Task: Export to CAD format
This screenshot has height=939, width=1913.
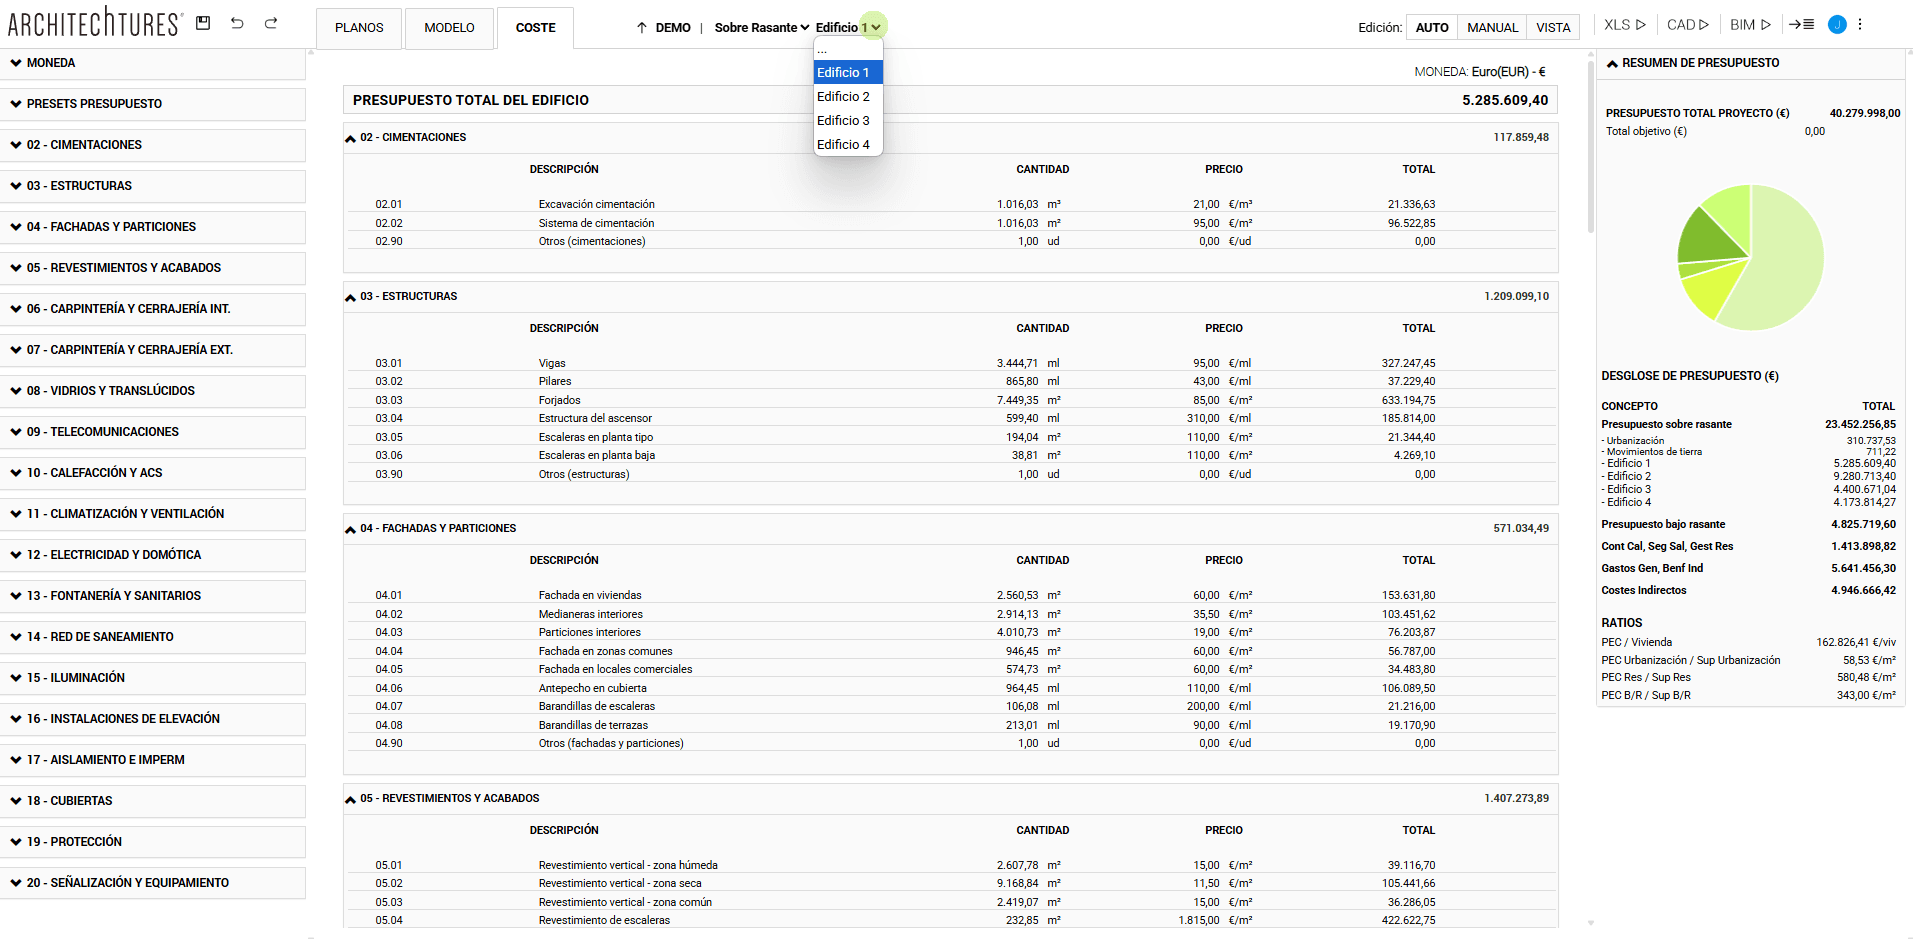Action: tap(1687, 25)
